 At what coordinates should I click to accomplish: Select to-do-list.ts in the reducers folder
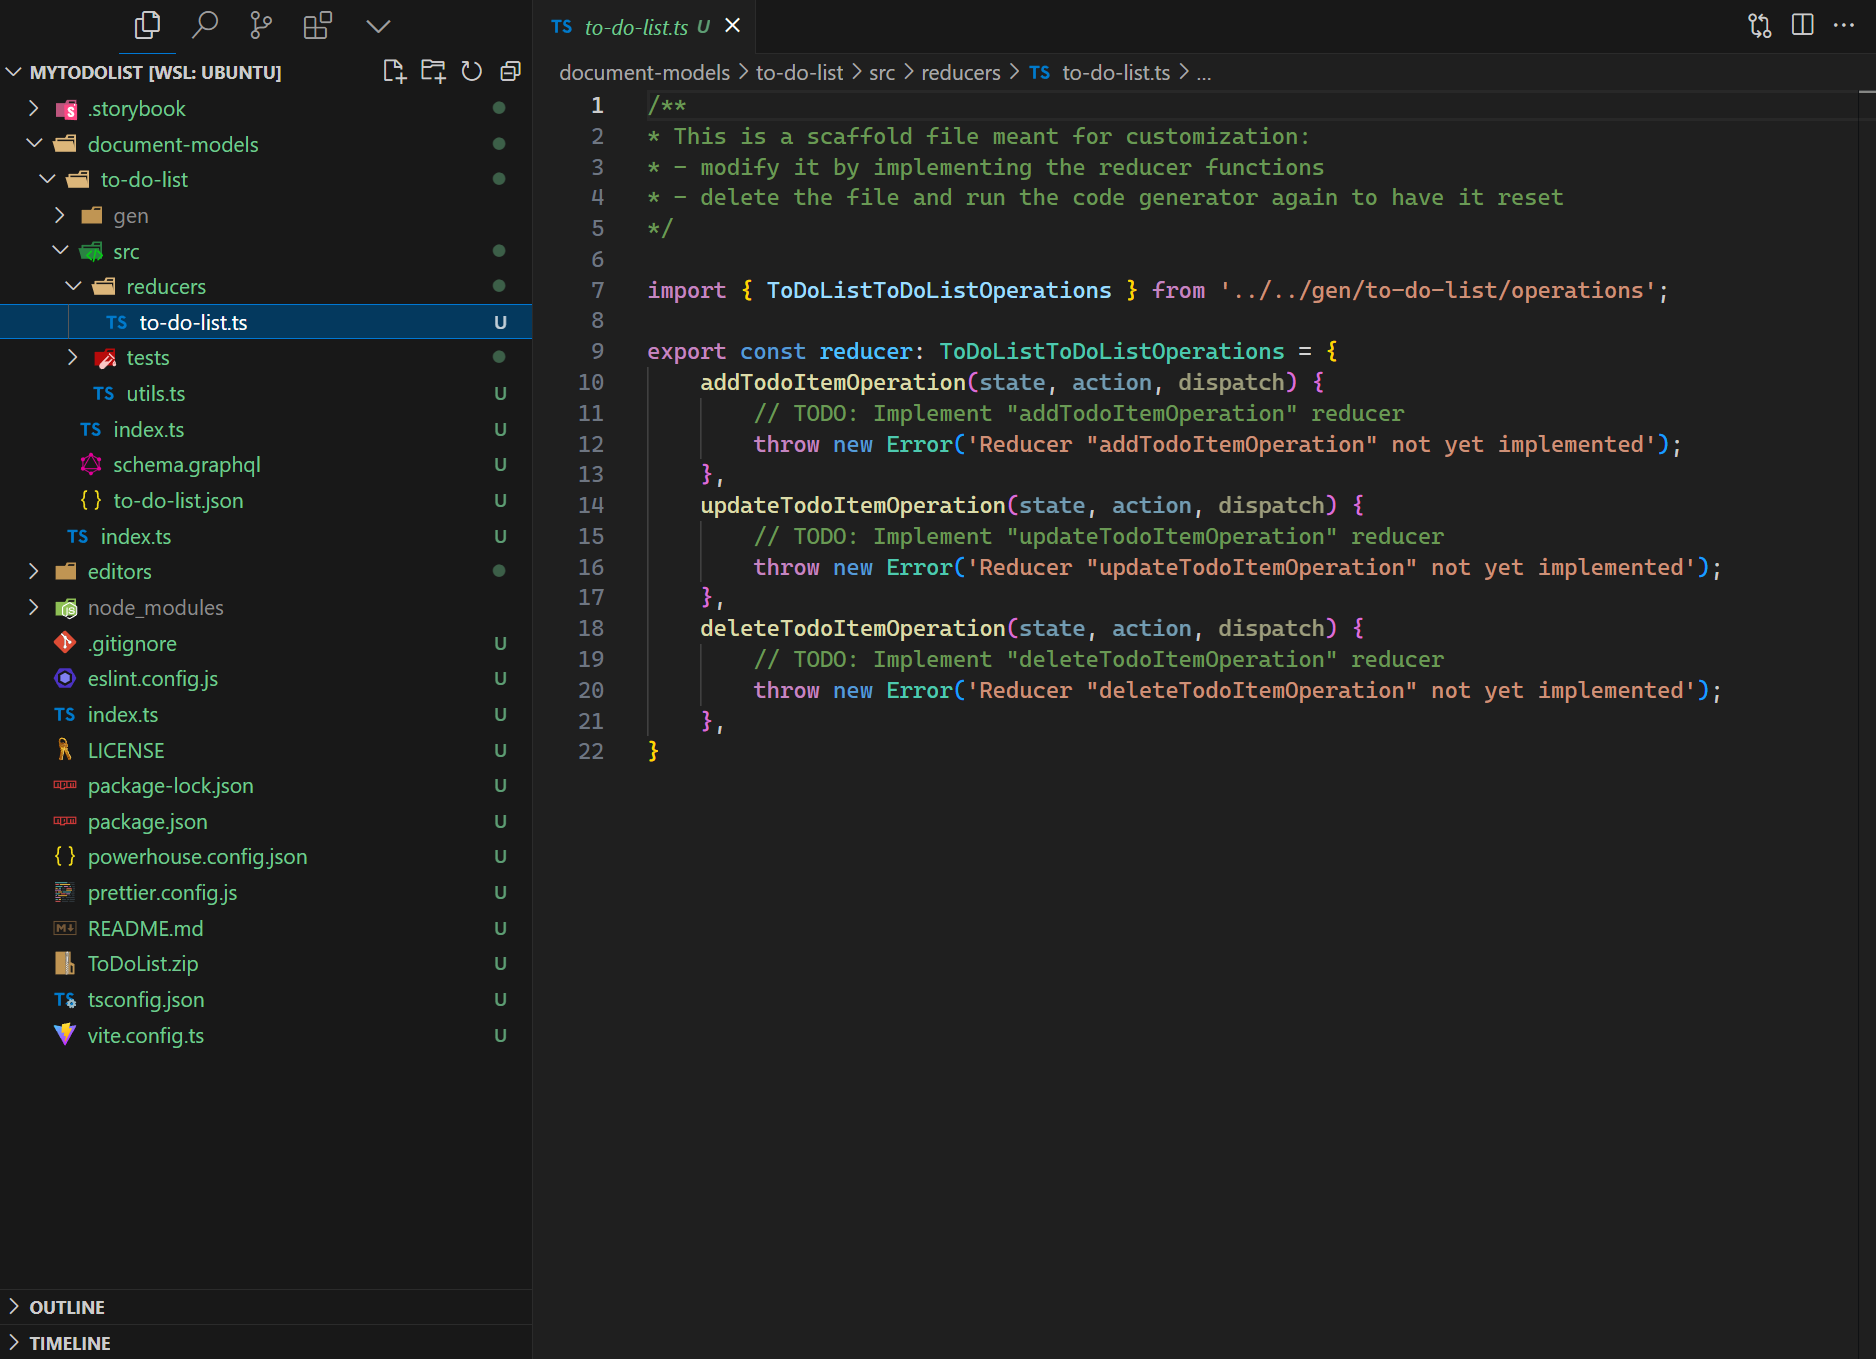266,322
